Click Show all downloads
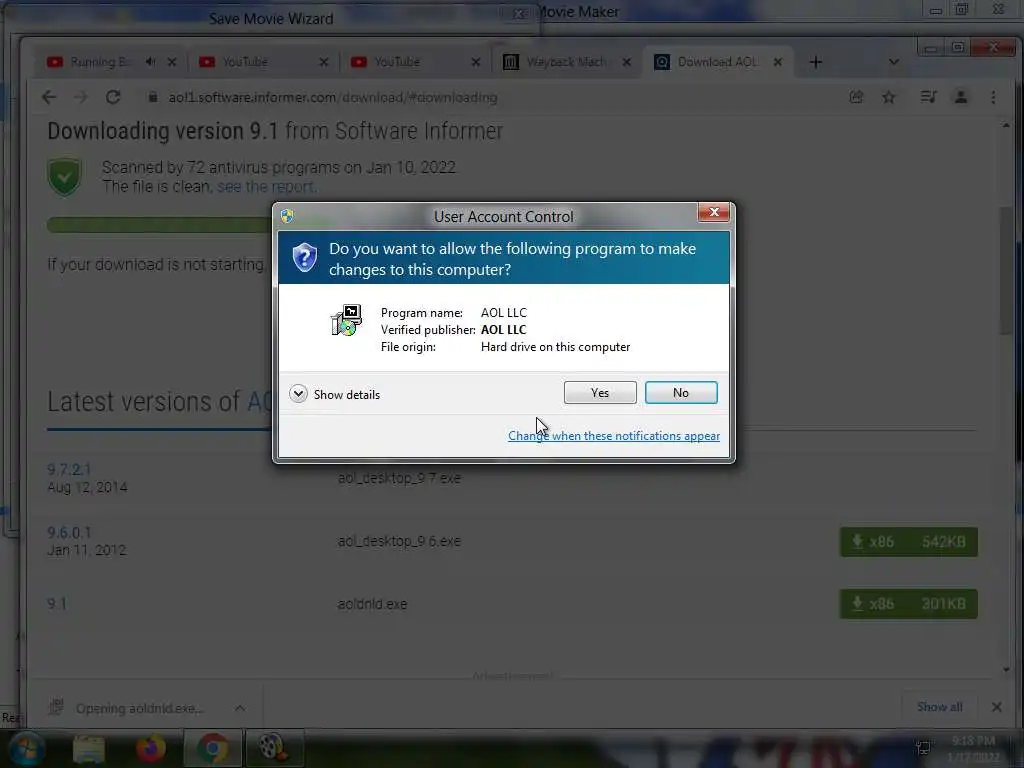This screenshot has width=1024, height=768. pos(939,707)
